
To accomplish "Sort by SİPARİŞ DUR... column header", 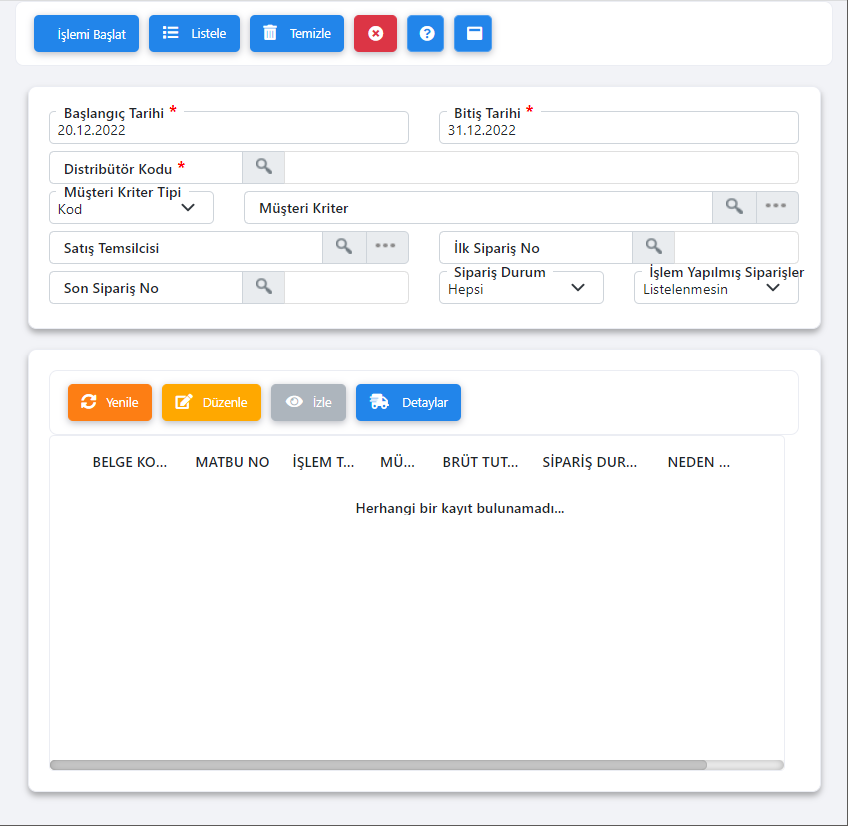I will point(590,462).
